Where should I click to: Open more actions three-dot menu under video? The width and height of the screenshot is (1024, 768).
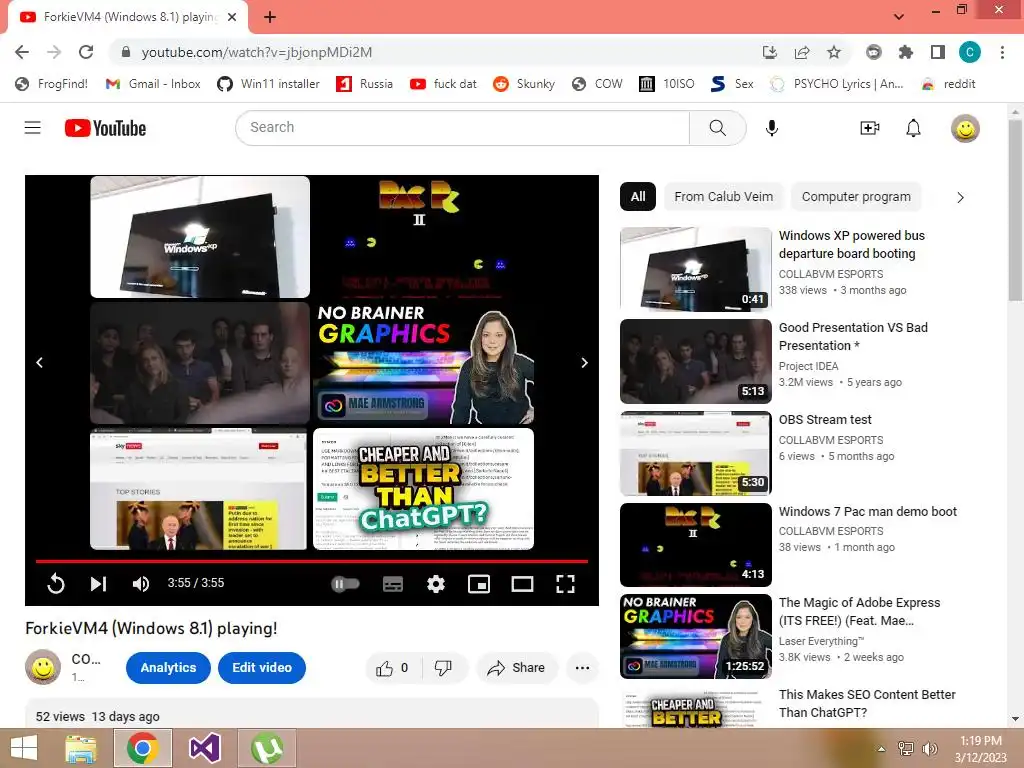pyautogui.click(x=583, y=667)
